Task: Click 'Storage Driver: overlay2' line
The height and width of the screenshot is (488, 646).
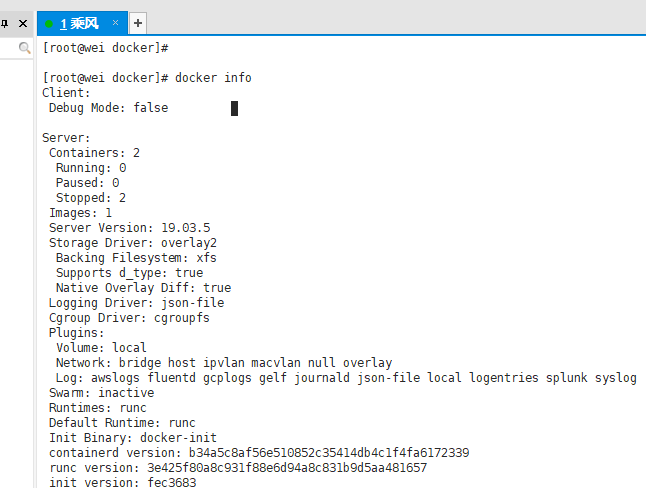Action: (133, 243)
